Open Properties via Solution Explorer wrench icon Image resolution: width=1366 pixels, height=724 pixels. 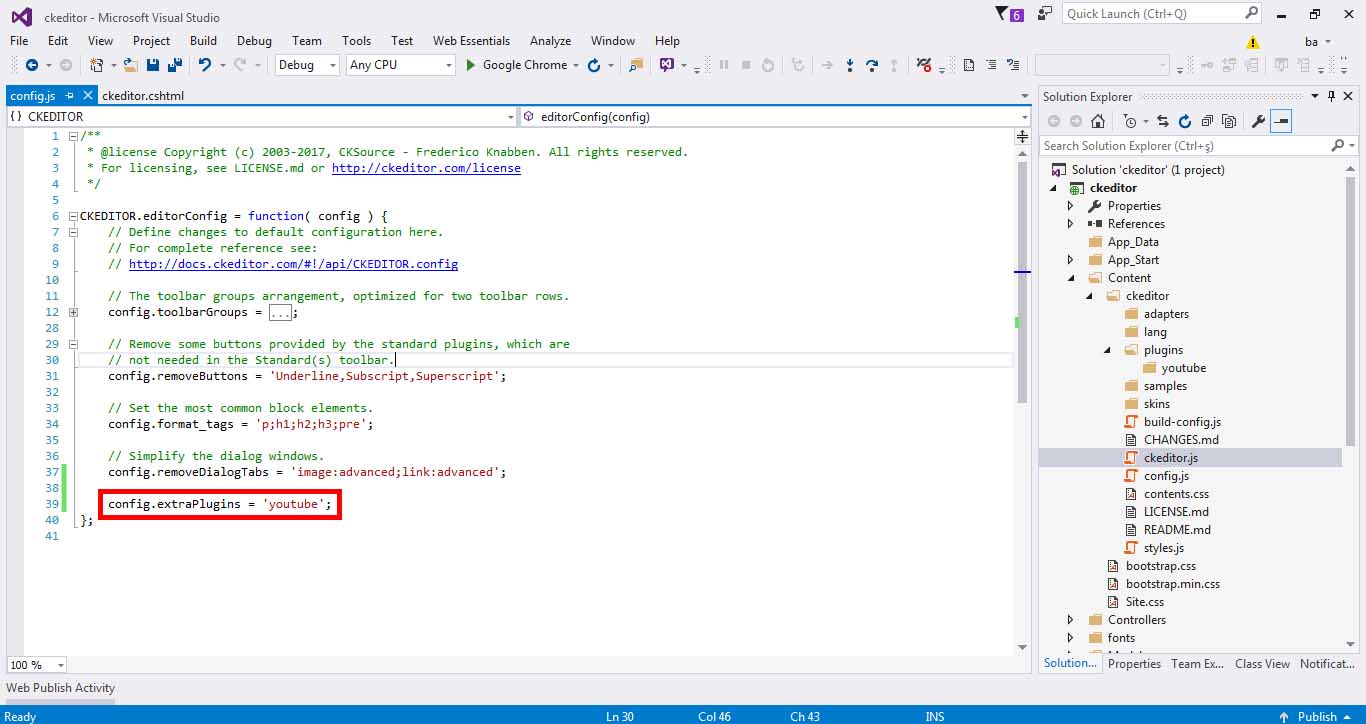(1258, 121)
